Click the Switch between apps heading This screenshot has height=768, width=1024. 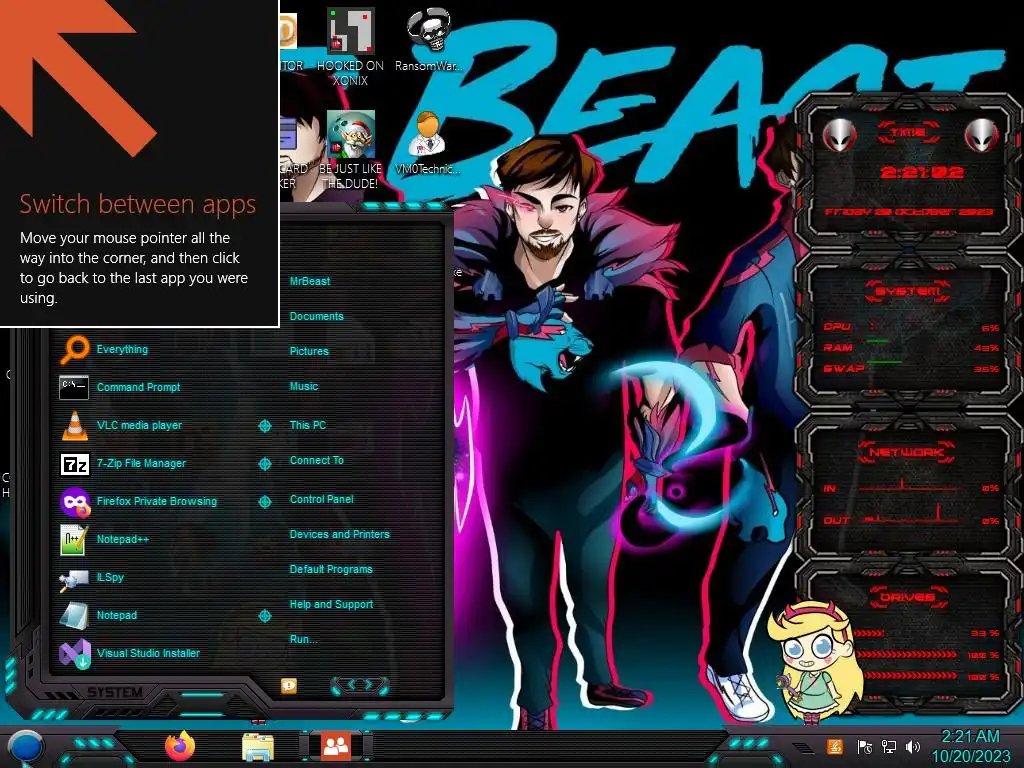(x=138, y=204)
